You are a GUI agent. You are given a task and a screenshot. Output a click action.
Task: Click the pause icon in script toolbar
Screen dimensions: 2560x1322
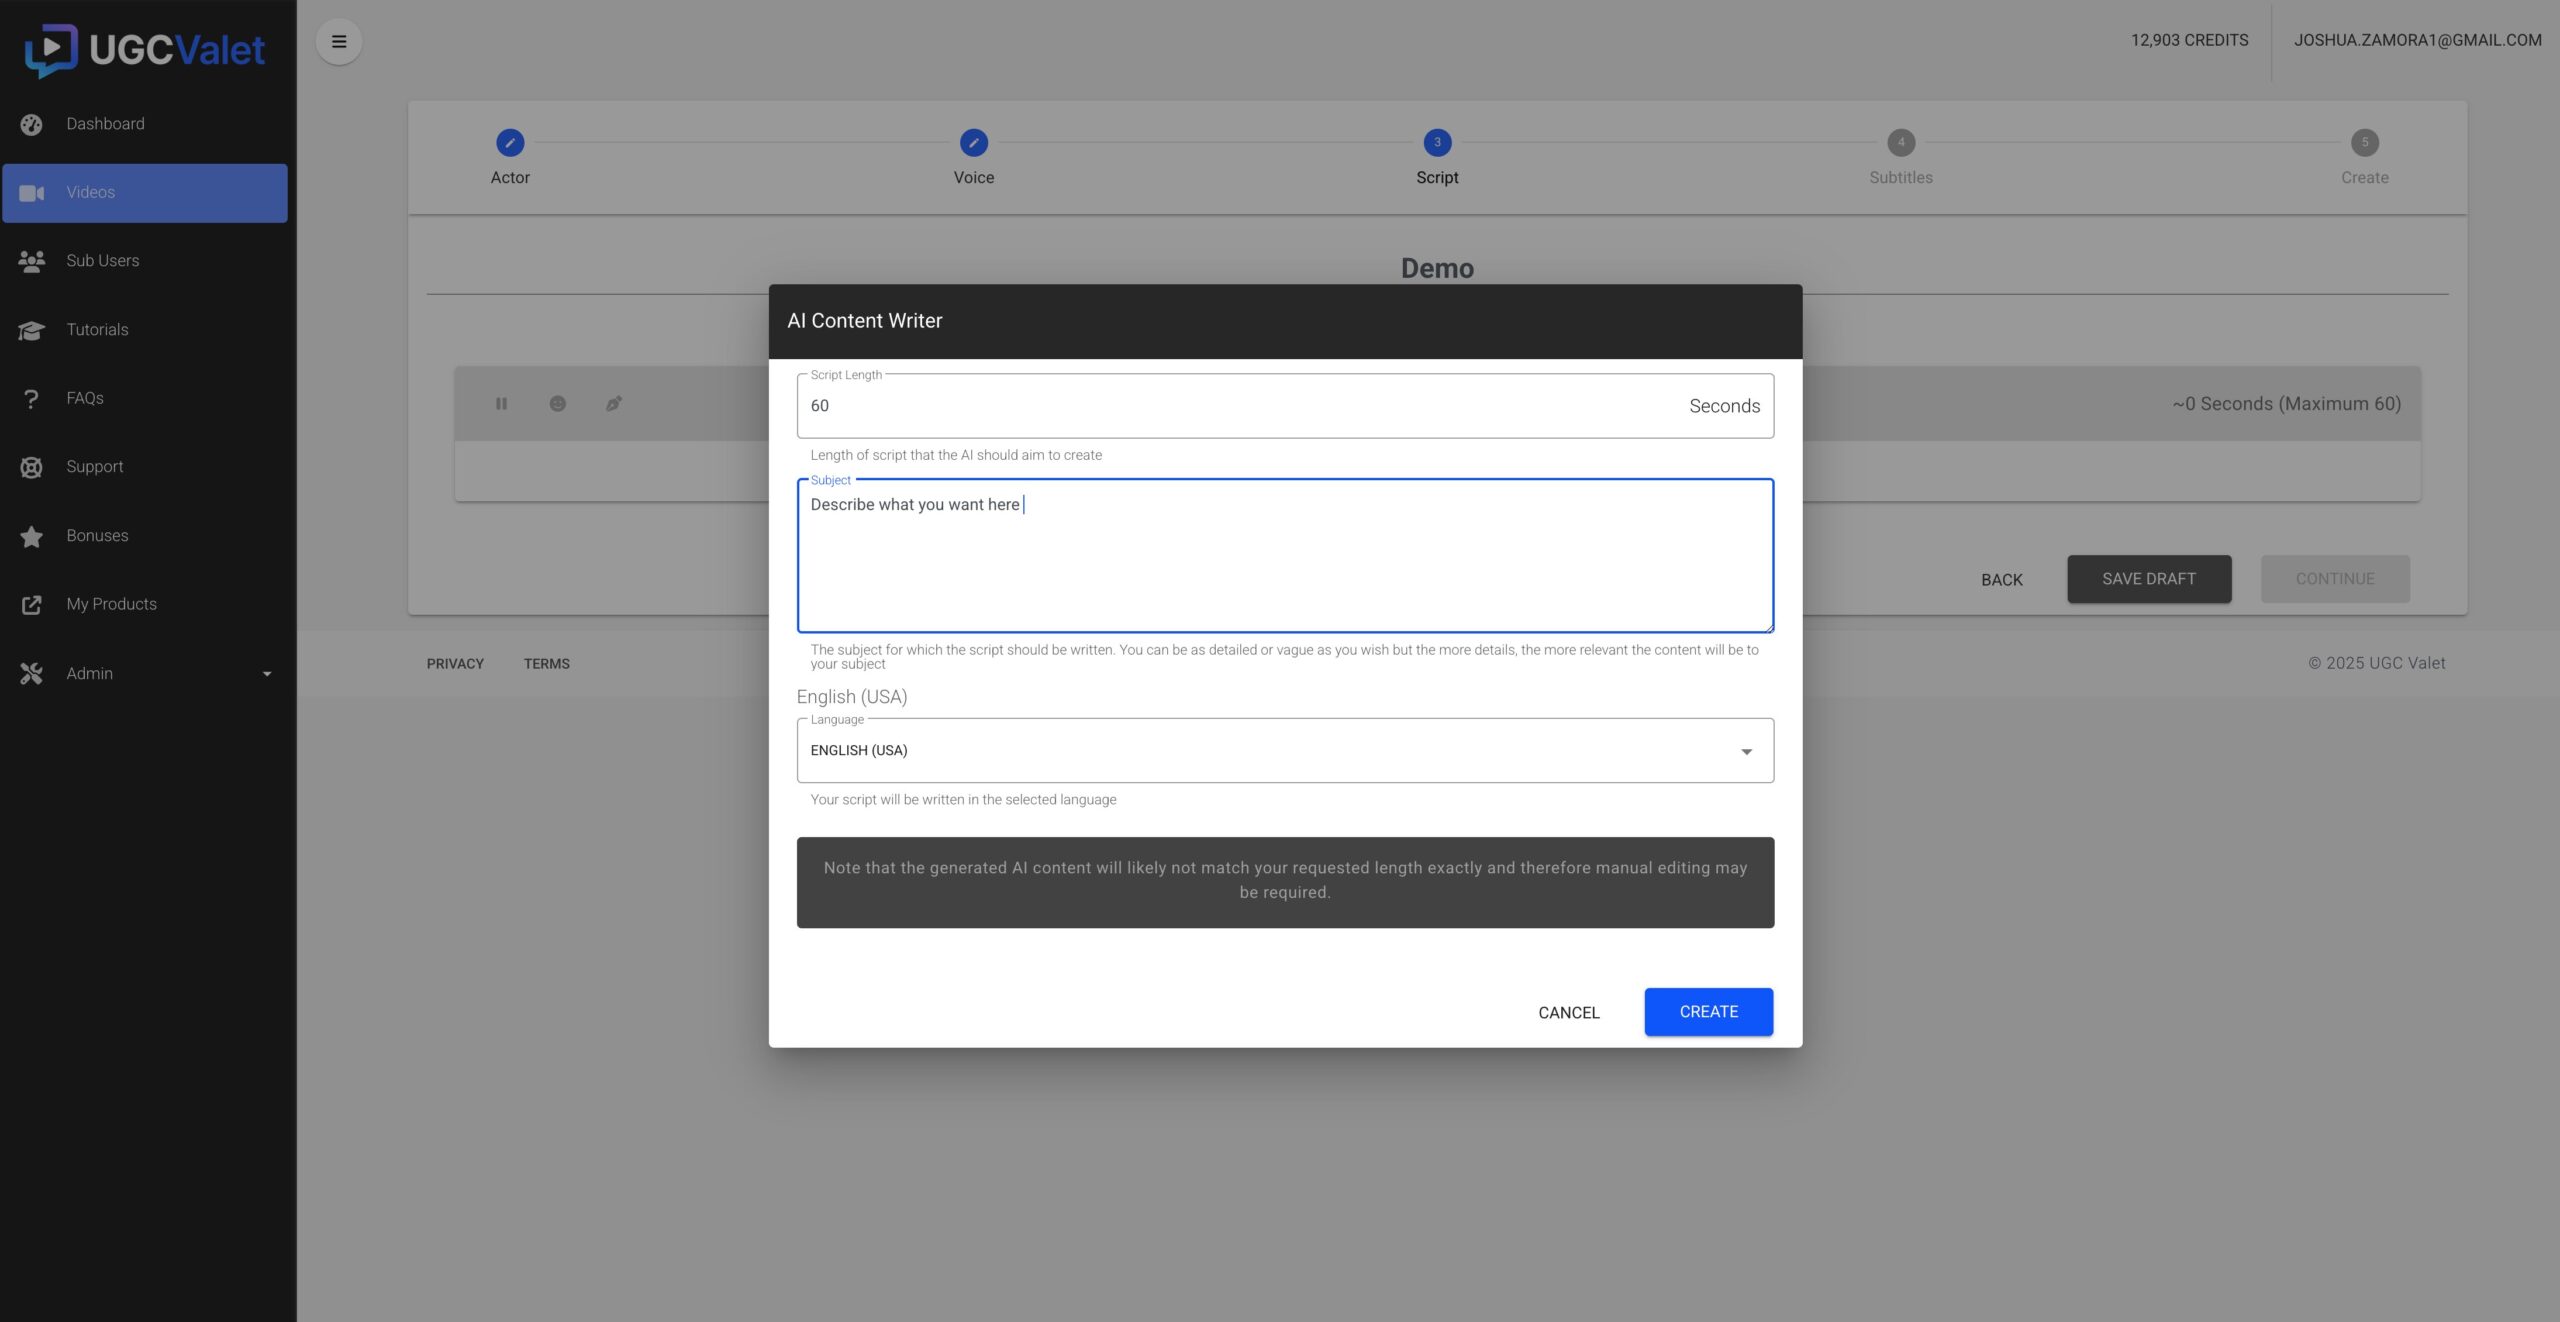501,404
